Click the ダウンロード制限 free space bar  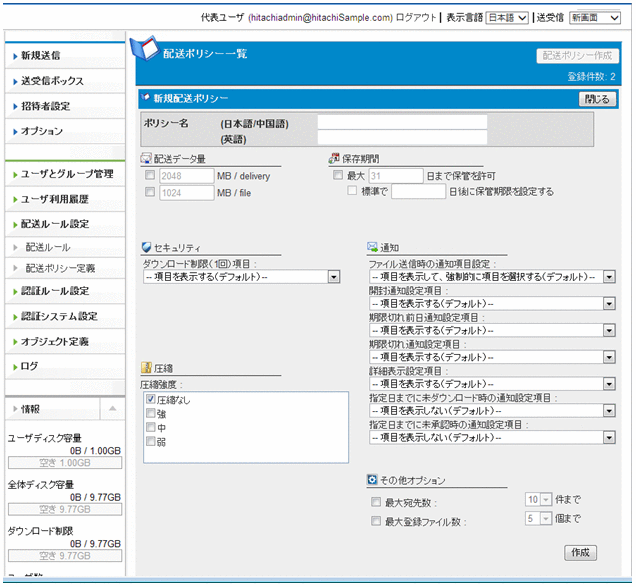pyautogui.click(x=65, y=556)
